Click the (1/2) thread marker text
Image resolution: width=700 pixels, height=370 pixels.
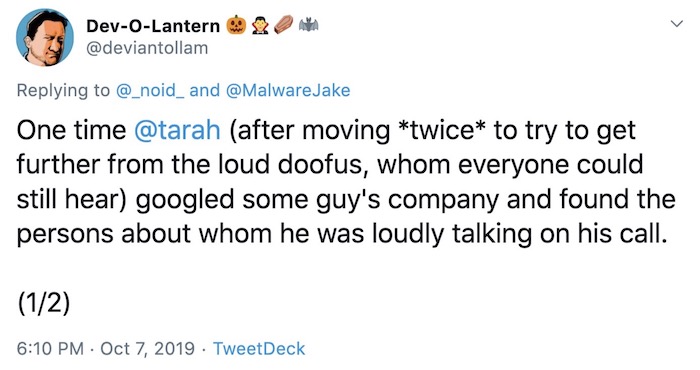[x=44, y=303]
